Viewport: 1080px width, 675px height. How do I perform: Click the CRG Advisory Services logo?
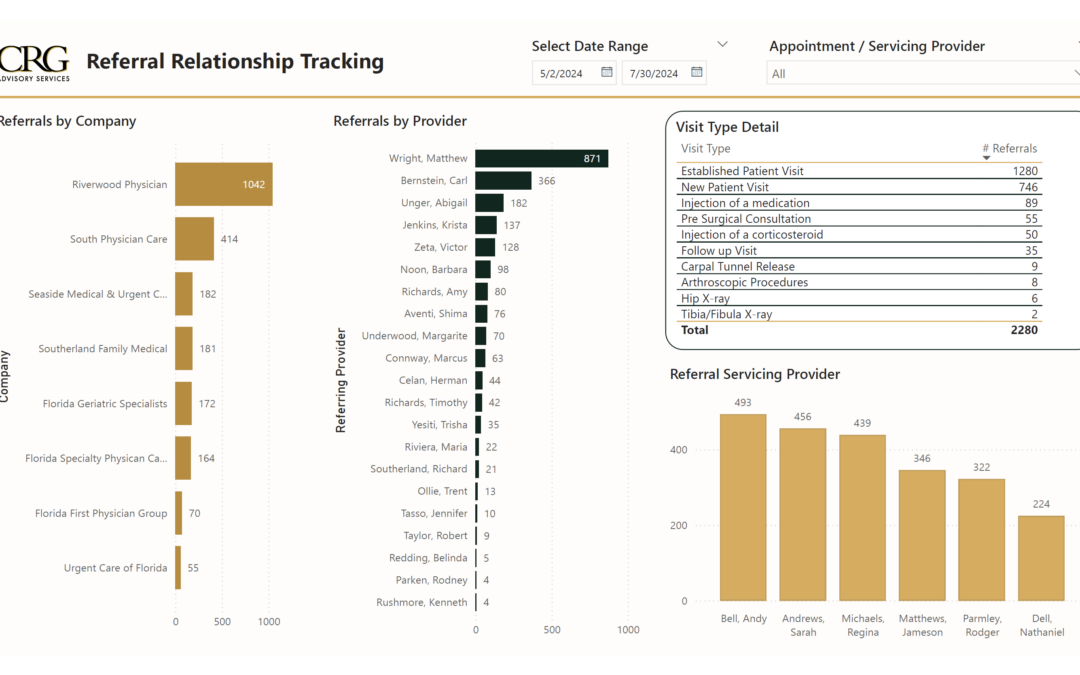point(34,63)
